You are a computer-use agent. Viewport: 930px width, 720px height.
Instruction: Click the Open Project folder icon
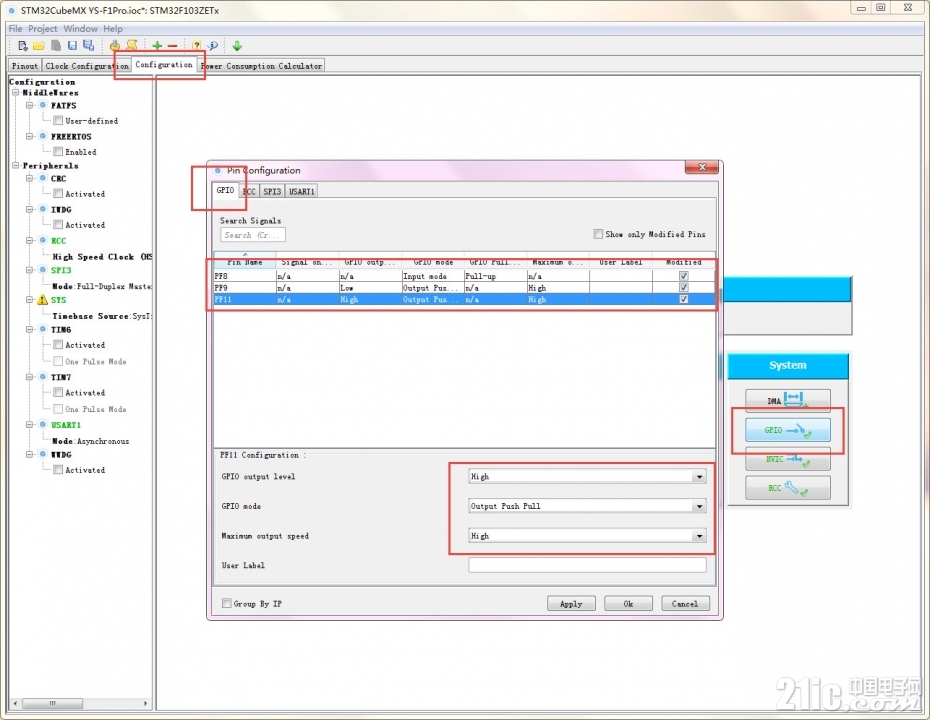click(x=39, y=46)
